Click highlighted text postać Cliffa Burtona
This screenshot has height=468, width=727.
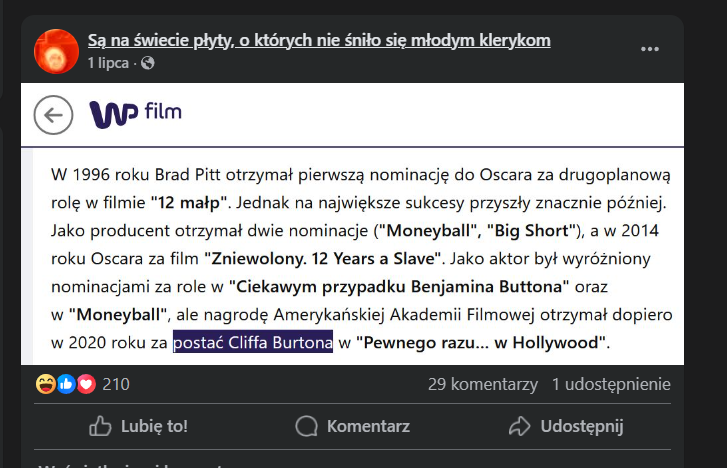[x=252, y=343]
